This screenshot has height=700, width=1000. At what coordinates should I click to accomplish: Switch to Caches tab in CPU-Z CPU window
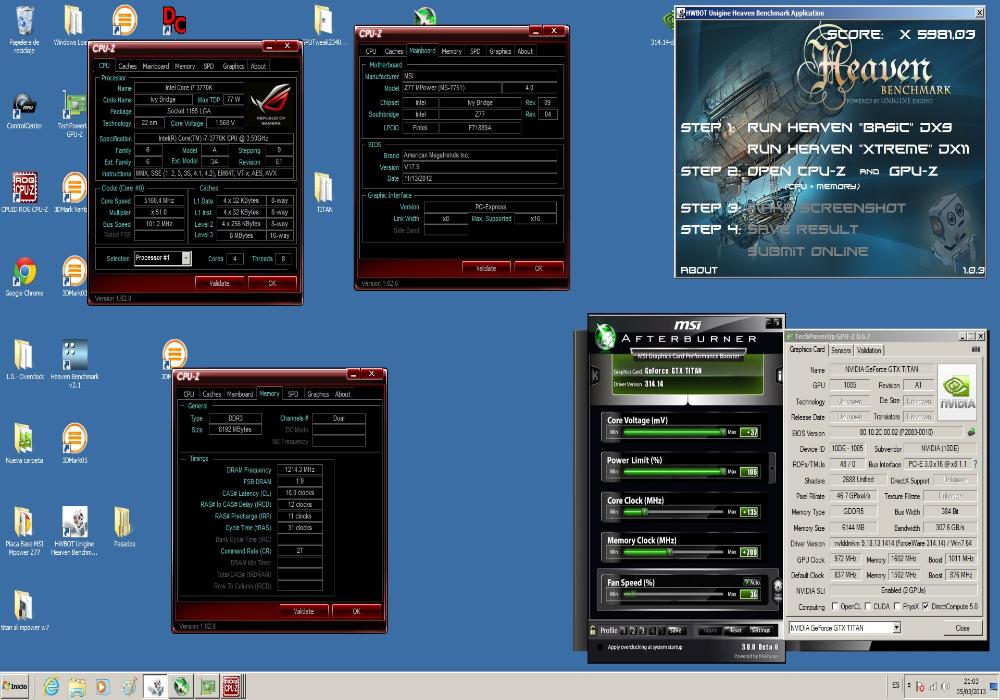tap(128, 66)
